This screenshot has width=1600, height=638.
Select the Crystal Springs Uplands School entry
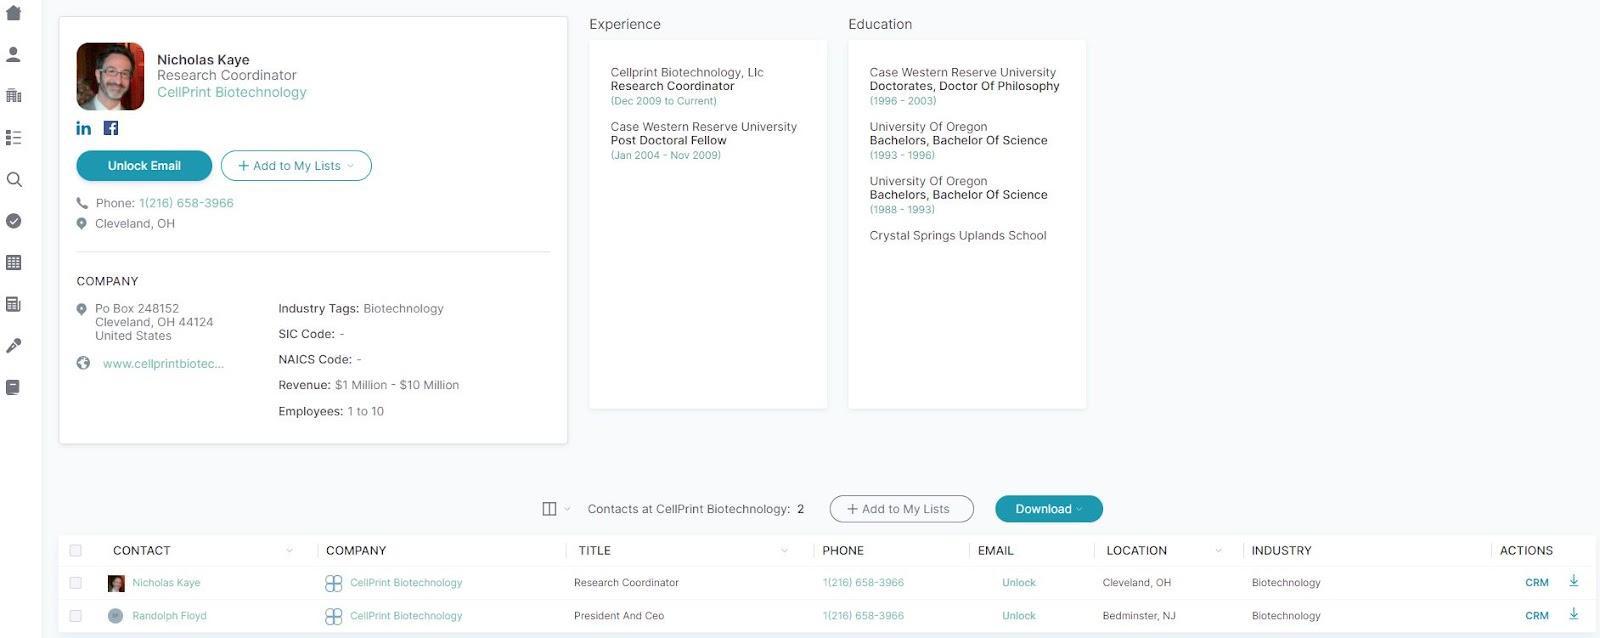coord(958,236)
